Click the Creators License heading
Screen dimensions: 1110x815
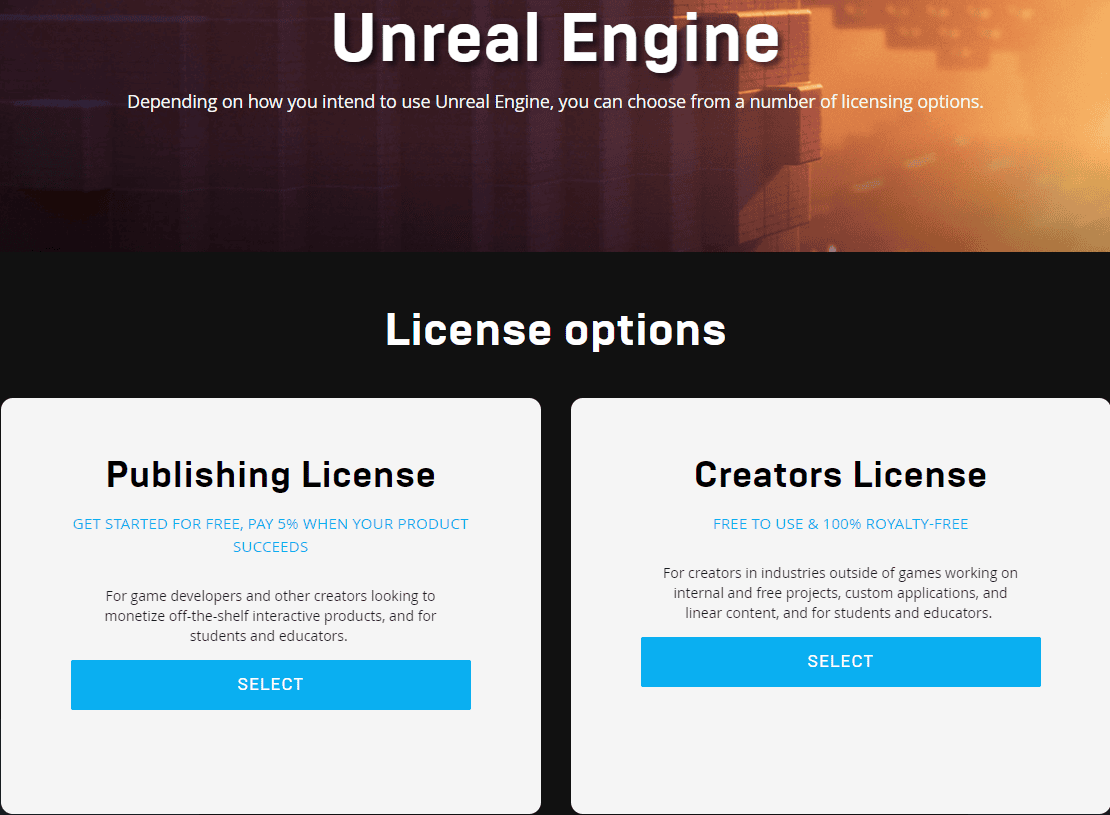[840, 475]
